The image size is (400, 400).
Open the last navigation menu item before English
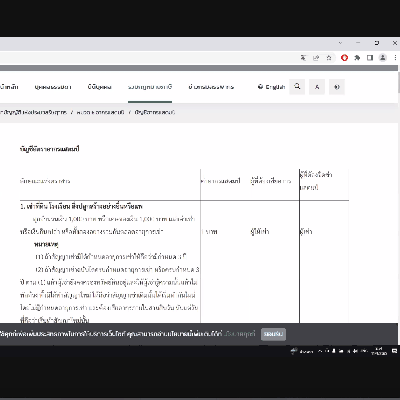tap(211, 87)
